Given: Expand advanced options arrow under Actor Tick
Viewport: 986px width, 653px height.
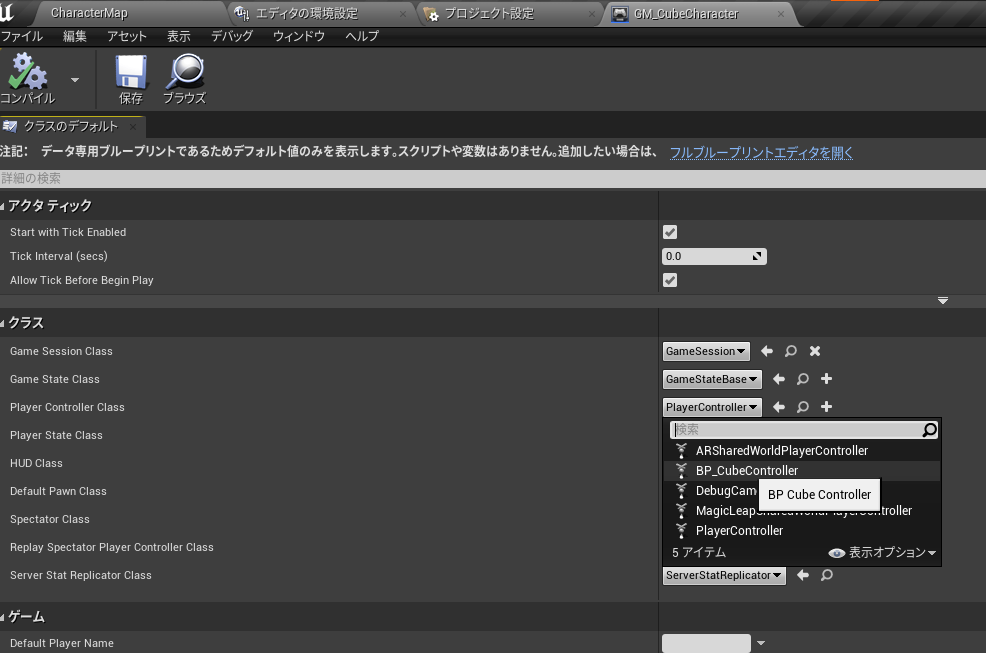Looking at the screenshot, I should [943, 301].
